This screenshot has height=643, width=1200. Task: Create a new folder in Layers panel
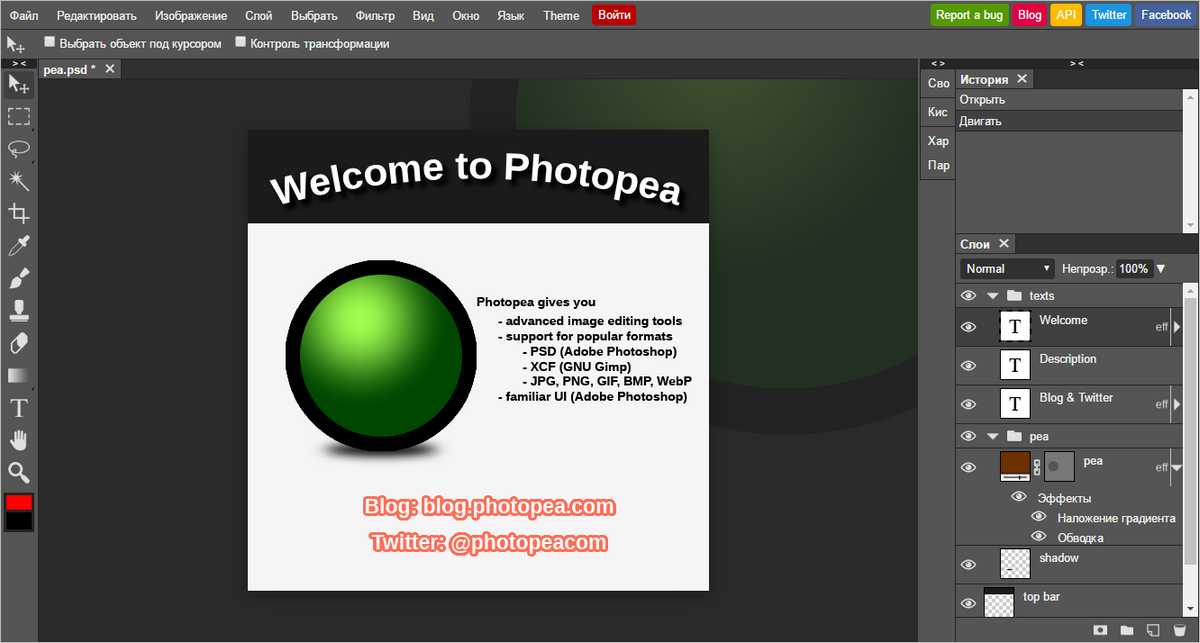click(1127, 630)
